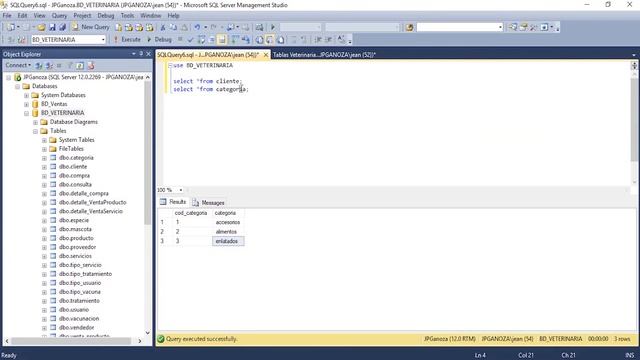This screenshot has height=360, width=640.
Task: Click the Database Engine Query icon
Action: 118,27
